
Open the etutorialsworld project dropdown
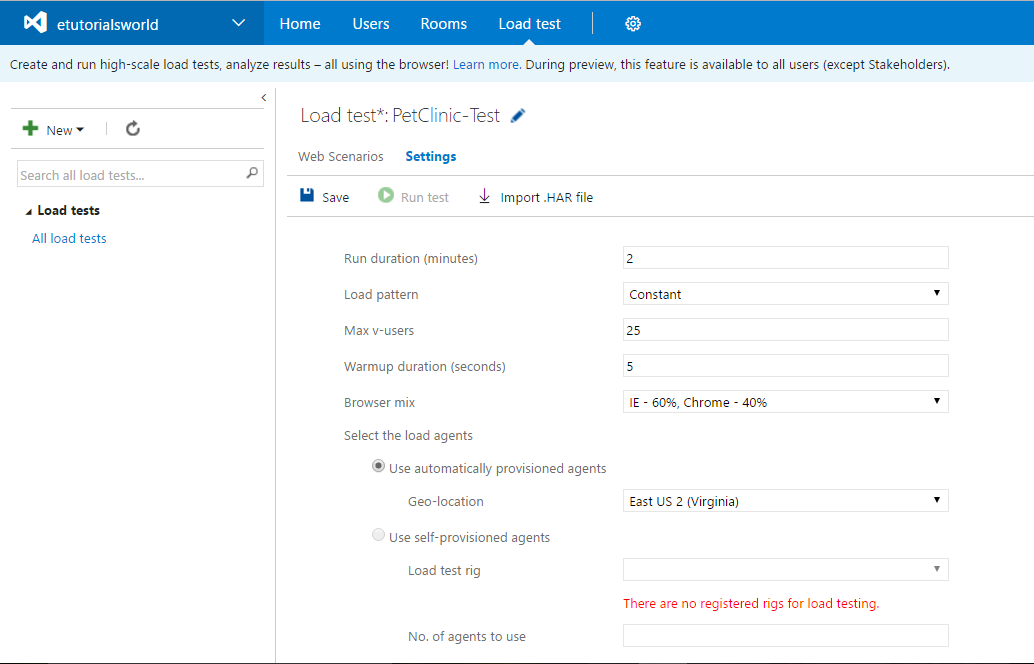239,23
